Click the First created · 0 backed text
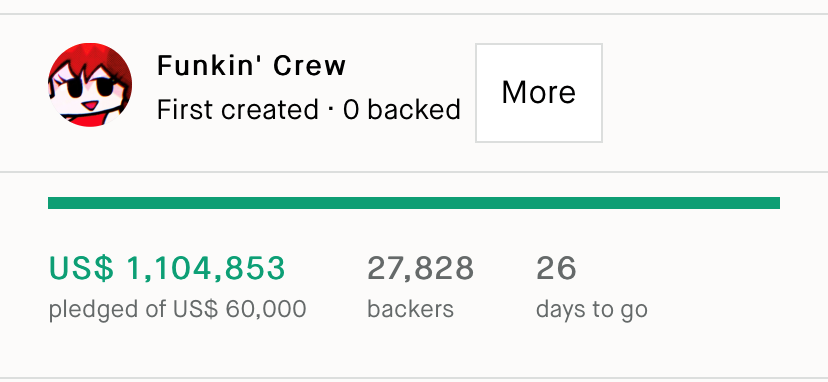Viewport: 828px width, 382px height. [x=309, y=110]
